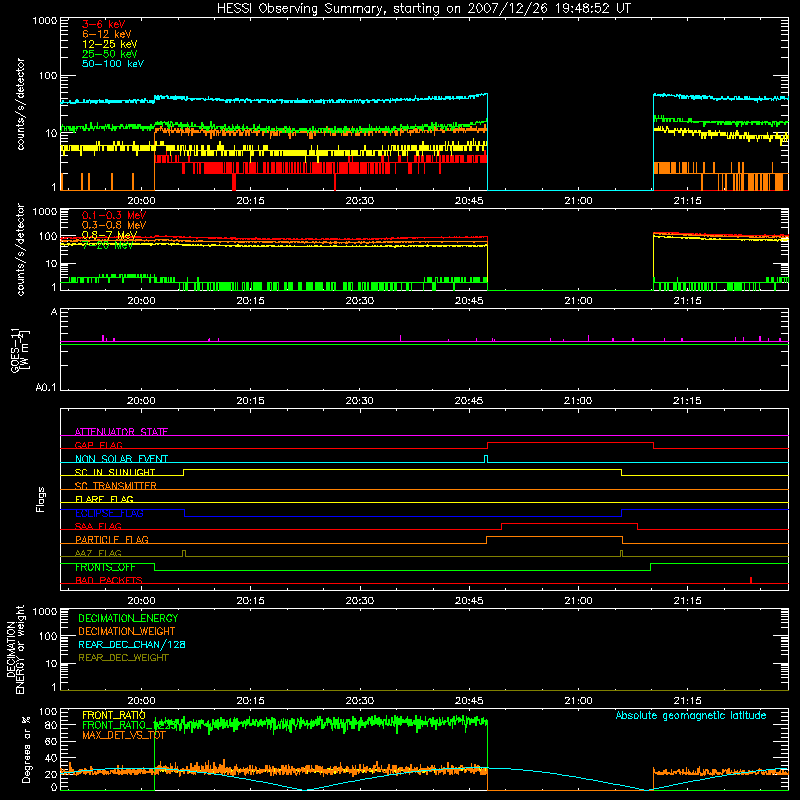Select the ATTENUATOR_STATE flag label
The height and width of the screenshot is (800, 800).
click(x=121, y=432)
